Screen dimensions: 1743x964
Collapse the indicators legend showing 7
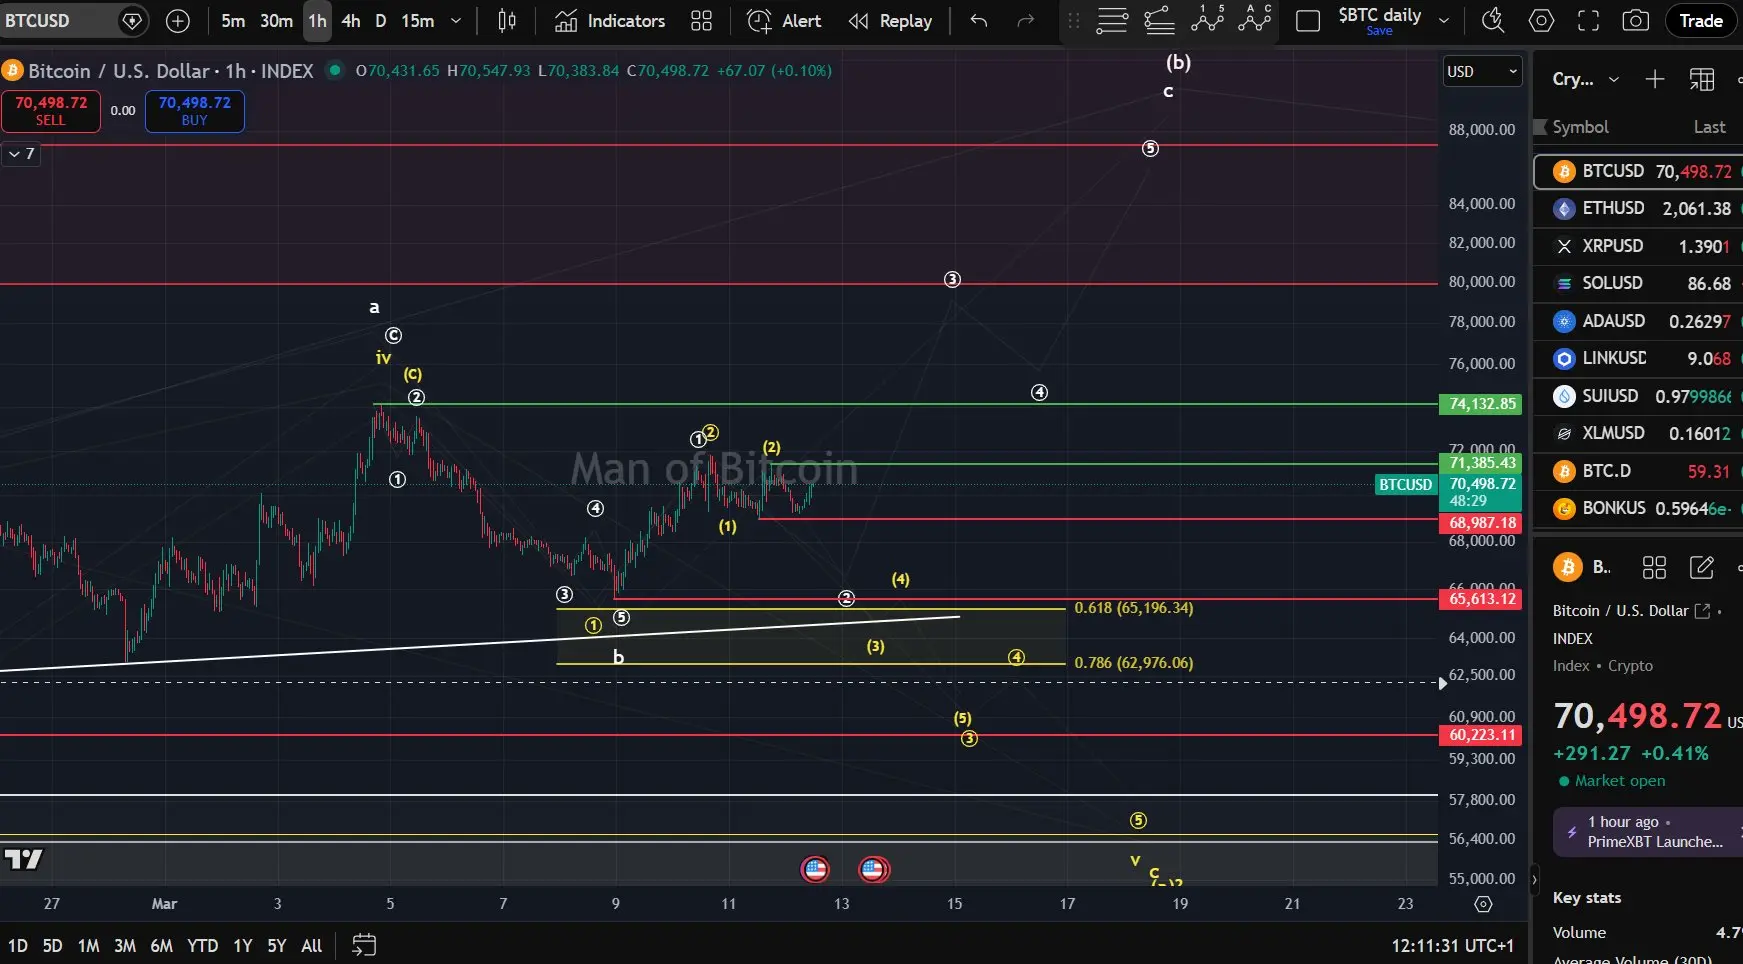(21, 154)
